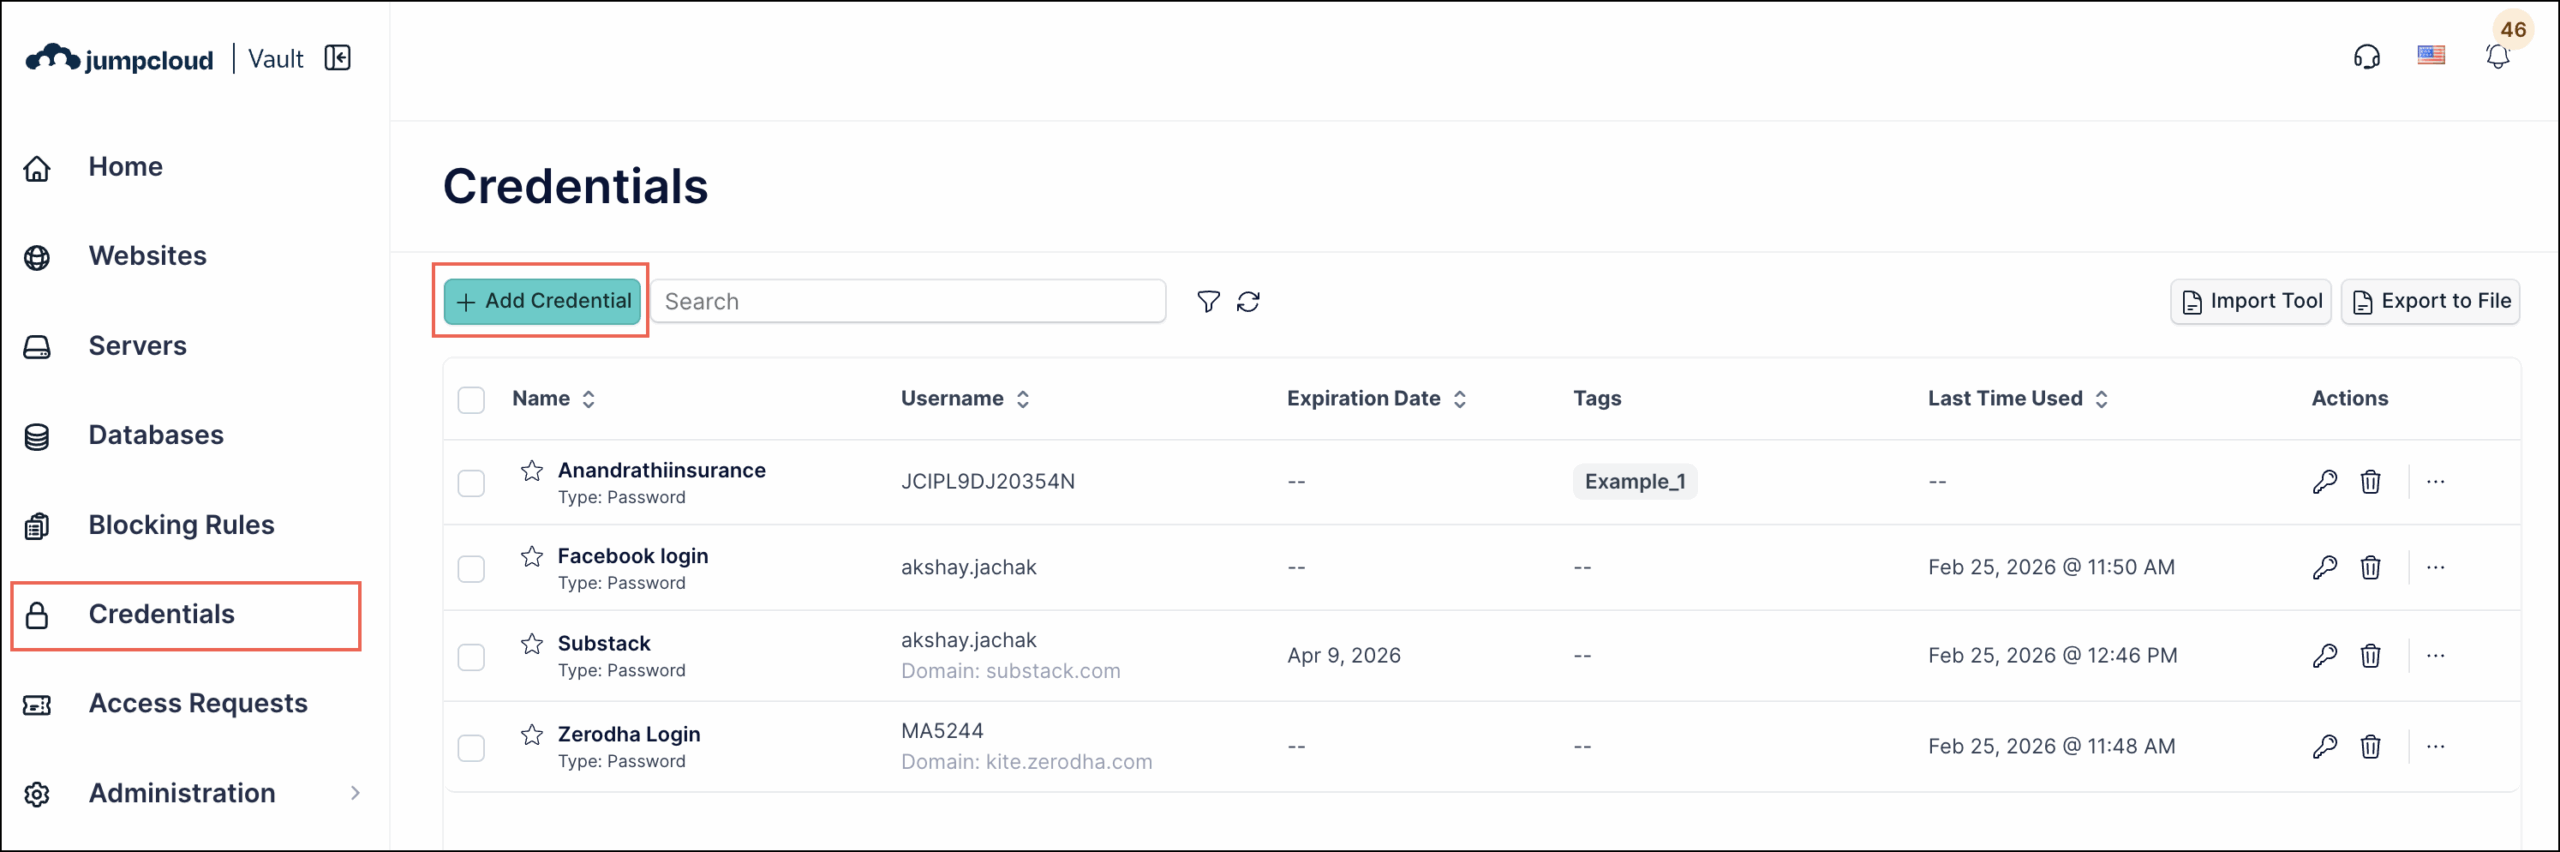Collapse the sidebar panel icon
The image size is (2560, 852).
338,58
